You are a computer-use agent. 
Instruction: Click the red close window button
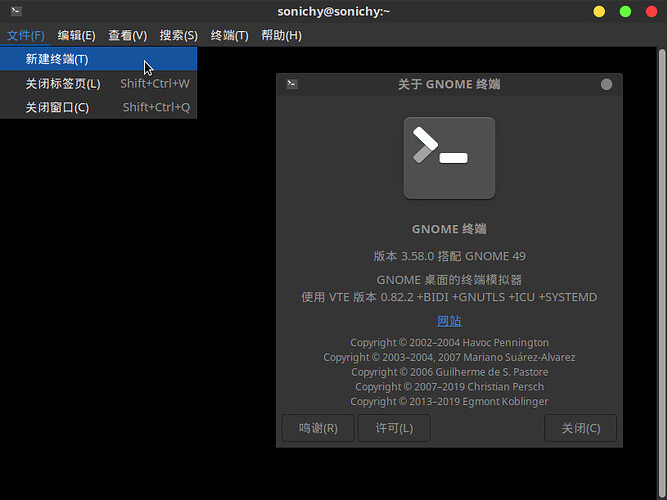pyautogui.click(x=651, y=11)
